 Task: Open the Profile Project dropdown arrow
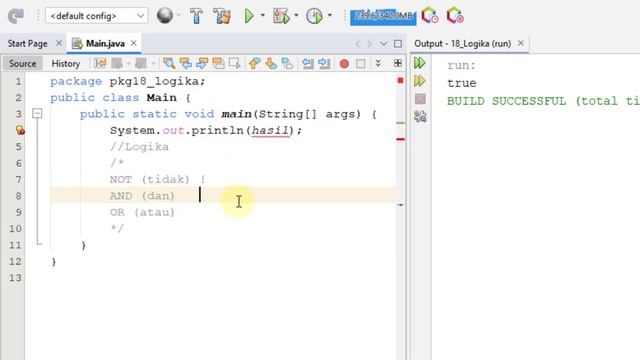(x=330, y=16)
